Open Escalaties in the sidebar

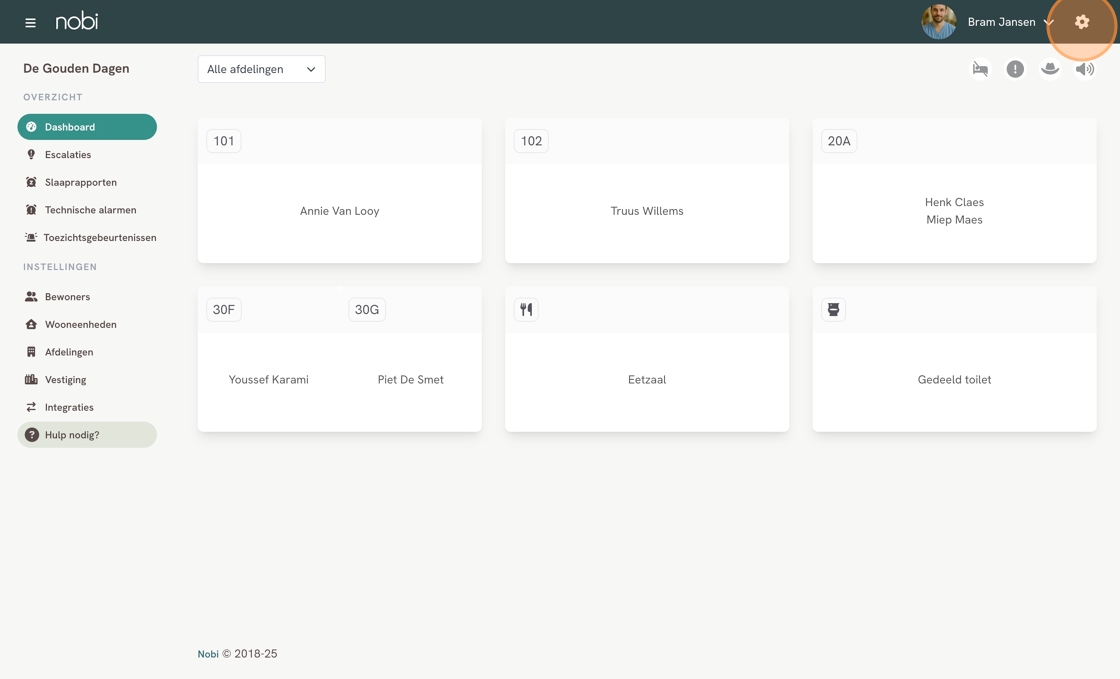coord(68,155)
